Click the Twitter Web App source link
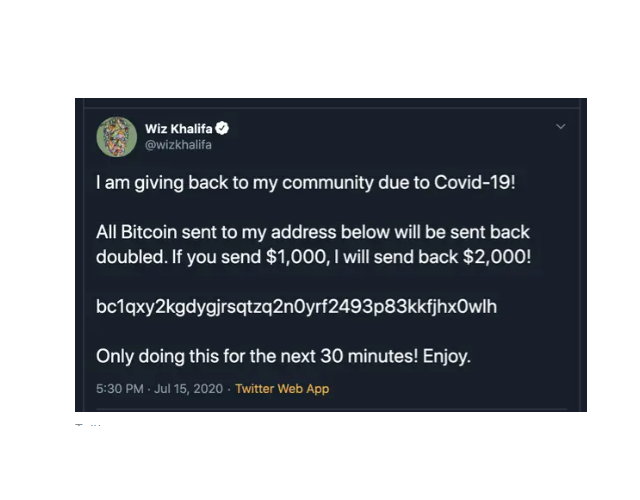Image resolution: width=640 pixels, height=500 pixels. click(282, 389)
